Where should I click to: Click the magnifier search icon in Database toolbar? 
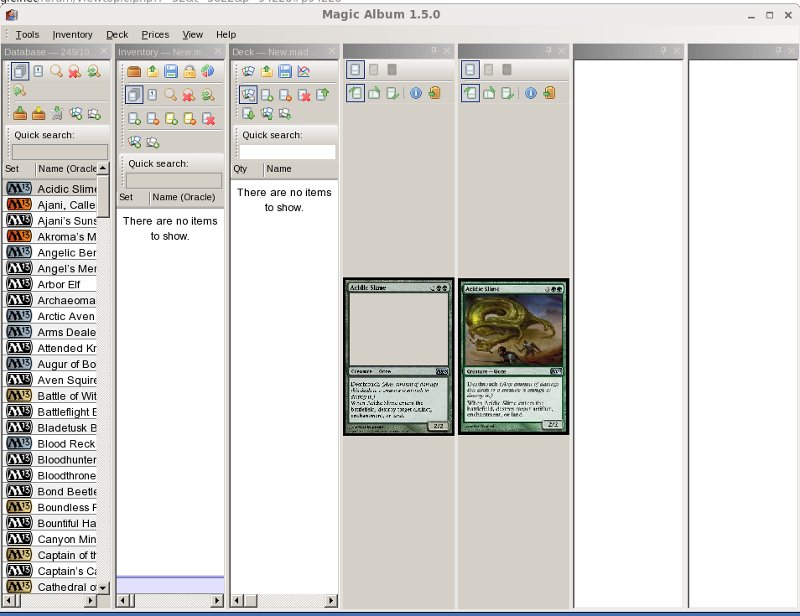pos(56,71)
